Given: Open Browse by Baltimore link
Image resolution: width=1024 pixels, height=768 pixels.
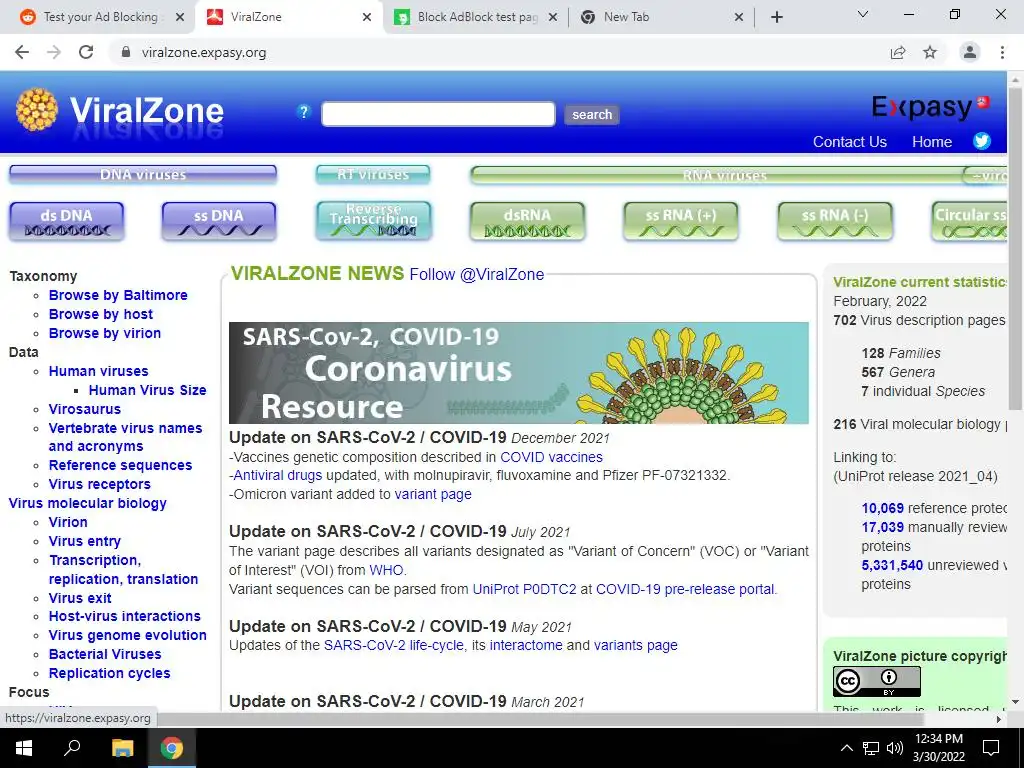Looking at the screenshot, I should [118, 295].
